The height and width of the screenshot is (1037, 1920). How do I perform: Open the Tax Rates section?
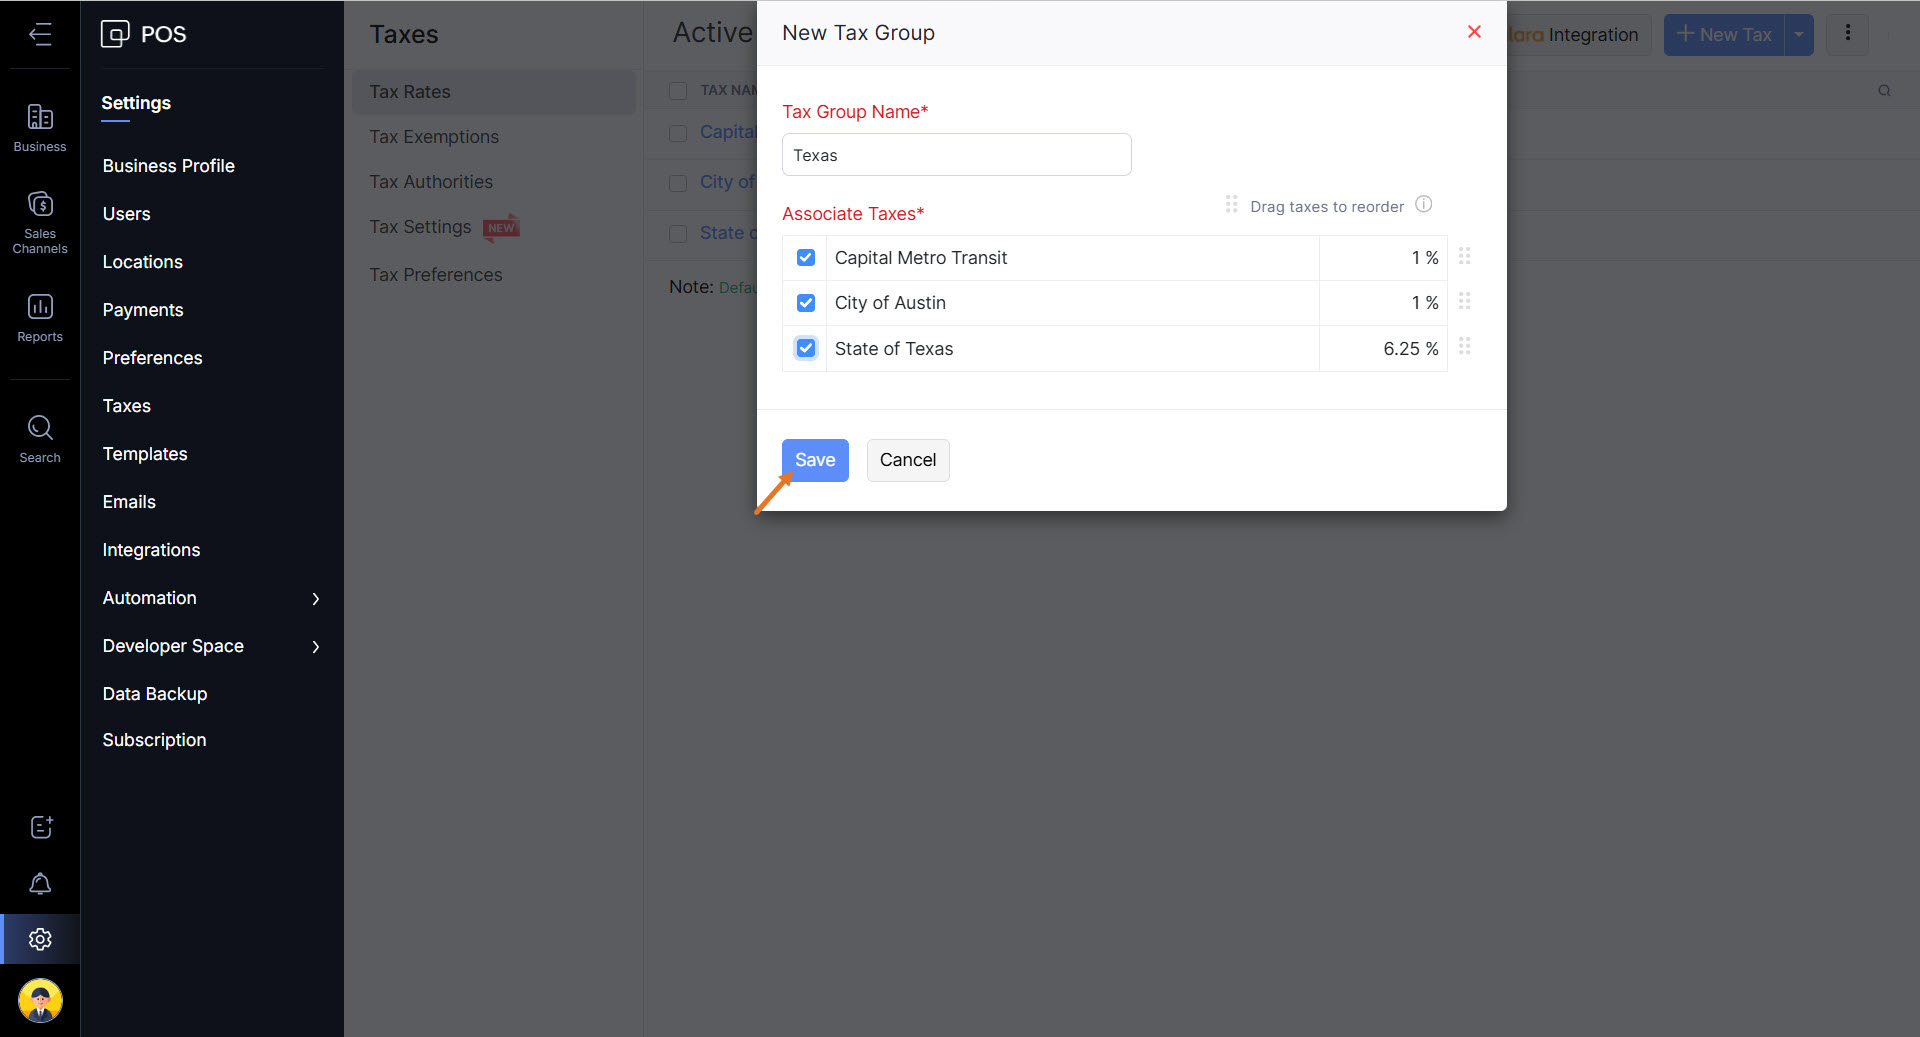click(x=494, y=92)
